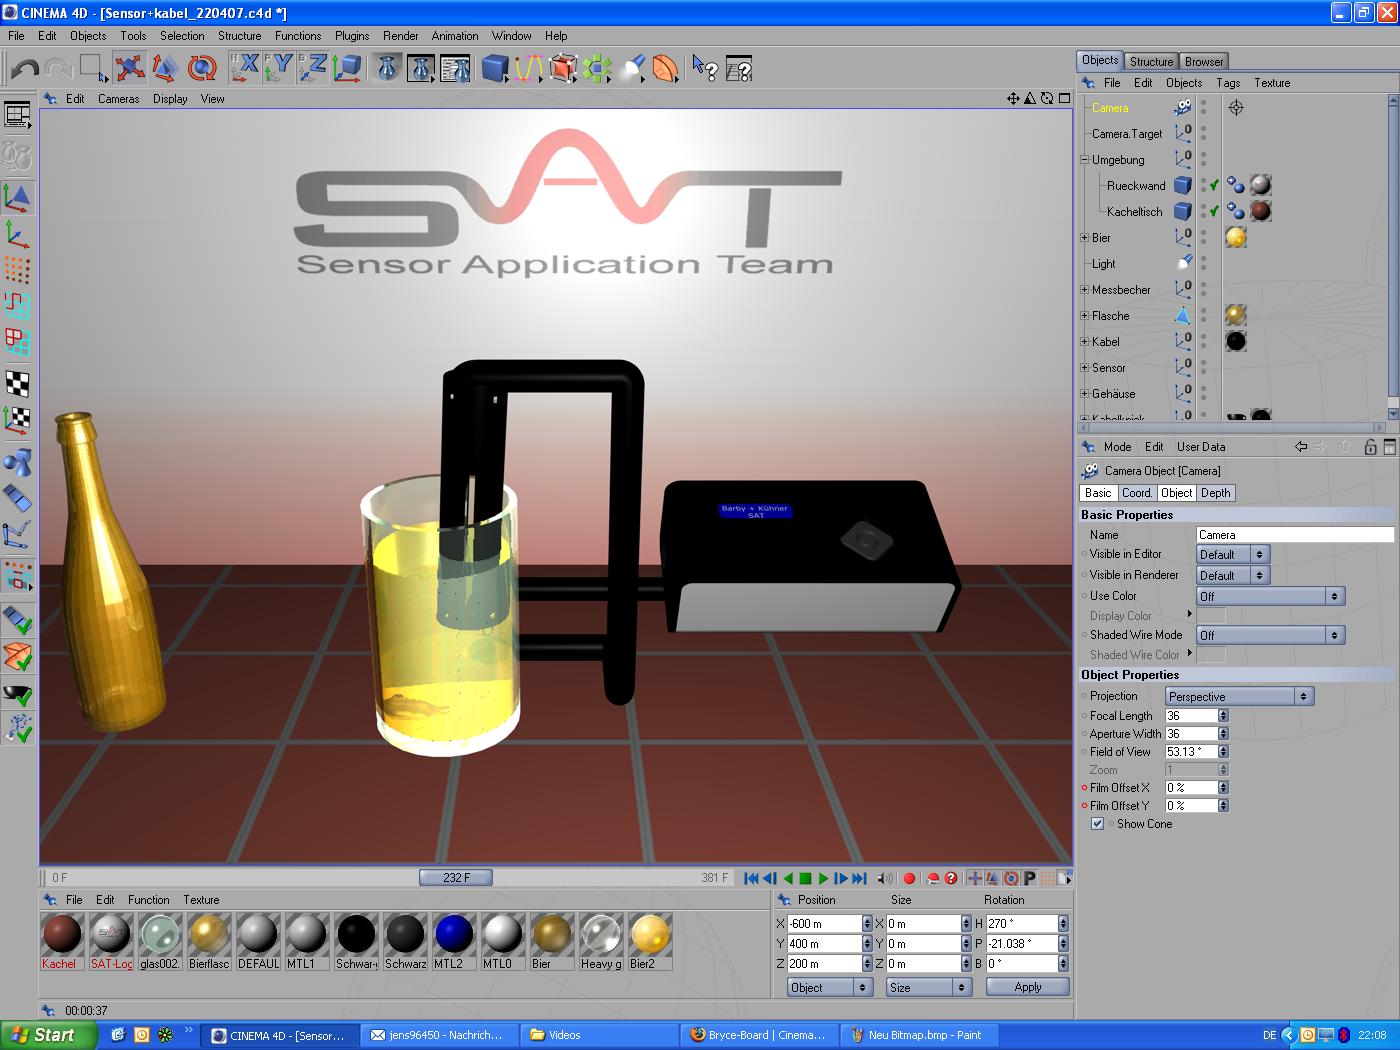The image size is (1400, 1050).
Task: Select the Scale tool in top toolbar
Action: coord(165,68)
